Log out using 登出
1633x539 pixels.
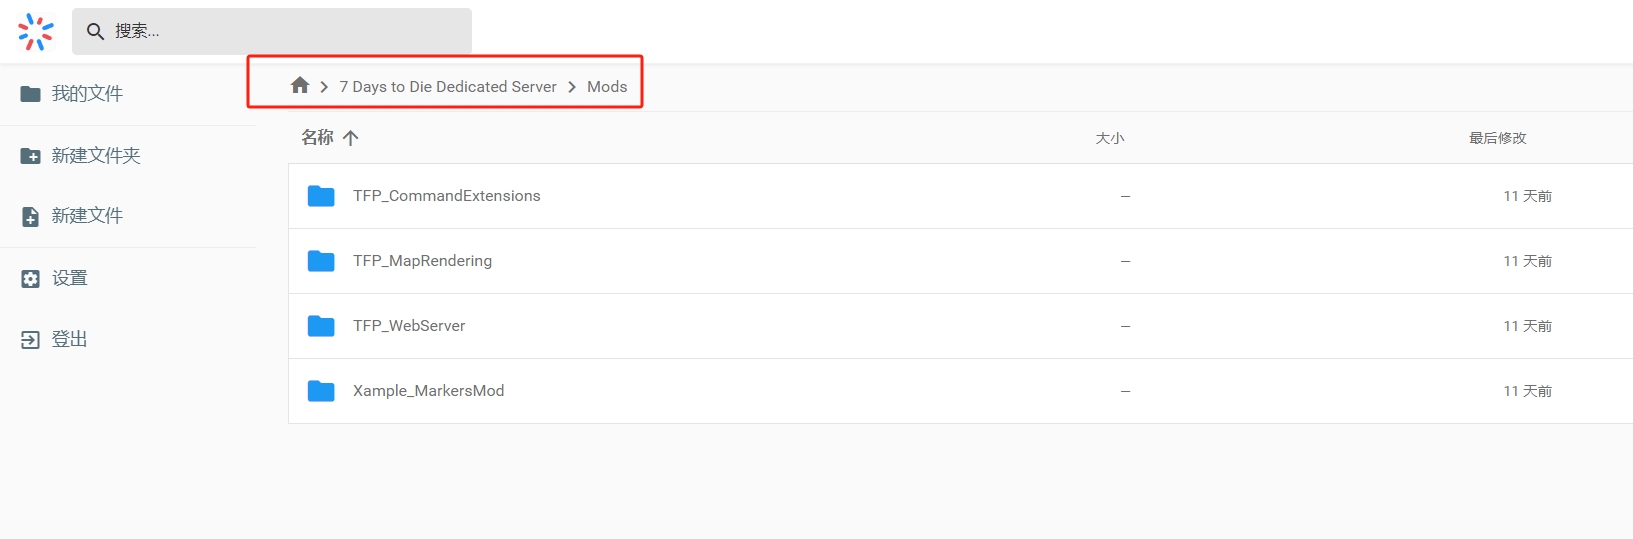[x=69, y=340]
